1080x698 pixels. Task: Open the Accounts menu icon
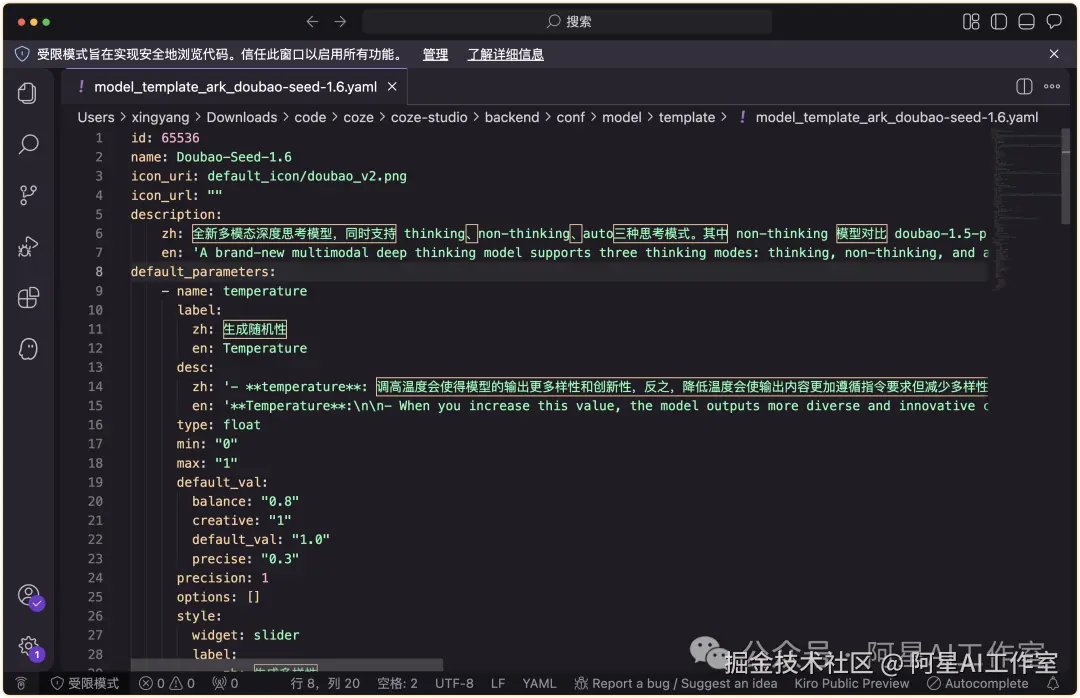point(29,595)
